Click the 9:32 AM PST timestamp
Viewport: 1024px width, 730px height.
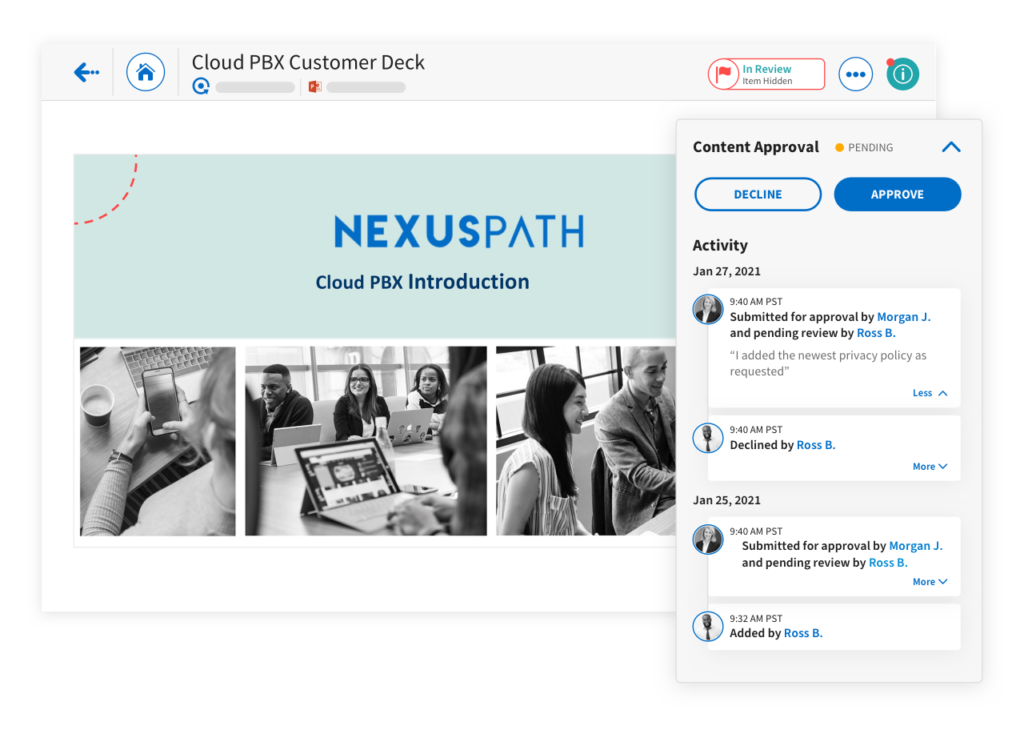pos(756,618)
